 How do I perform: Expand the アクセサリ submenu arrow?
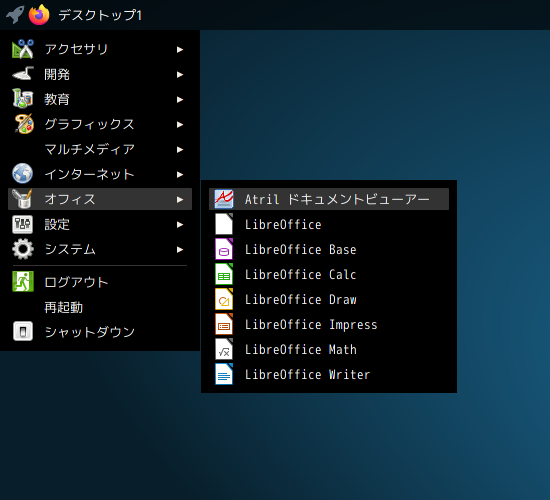point(180,49)
